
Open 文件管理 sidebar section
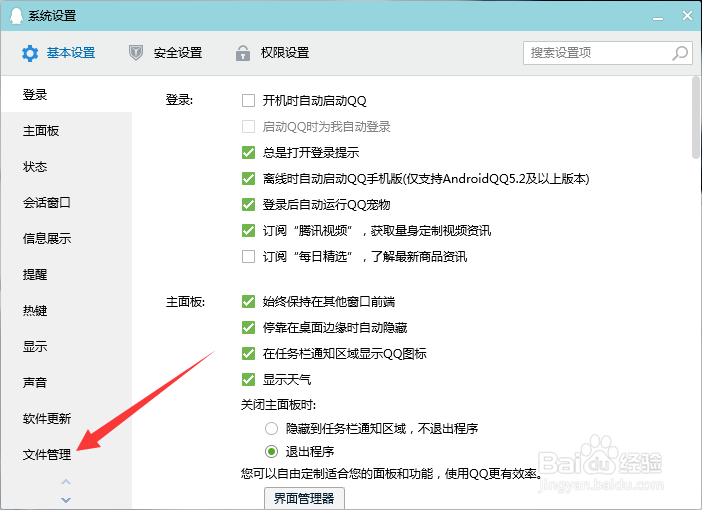(x=66, y=454)
